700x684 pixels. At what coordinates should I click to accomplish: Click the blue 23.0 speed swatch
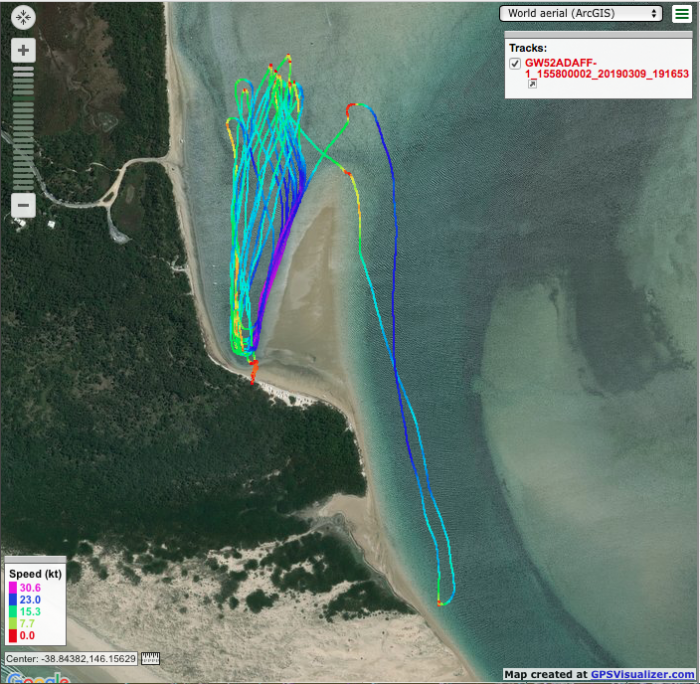(11, 599)
